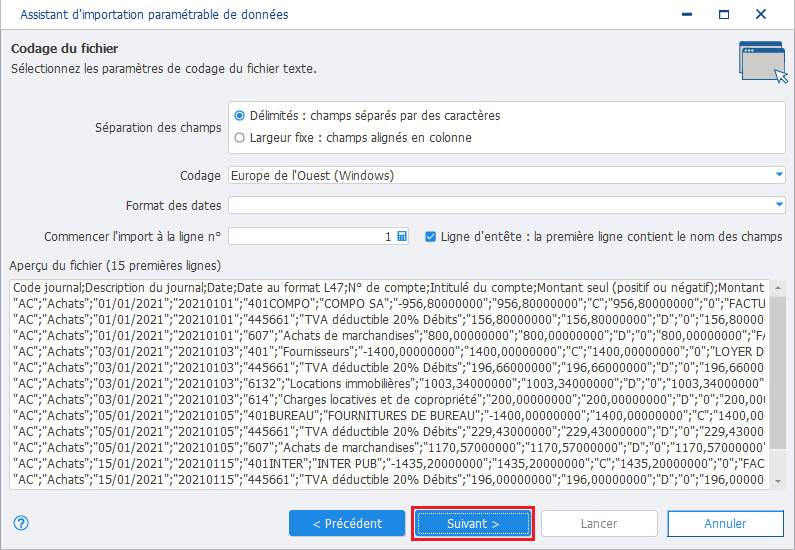
Task: Go back with the Précédent button
Action: pos(347,523)
